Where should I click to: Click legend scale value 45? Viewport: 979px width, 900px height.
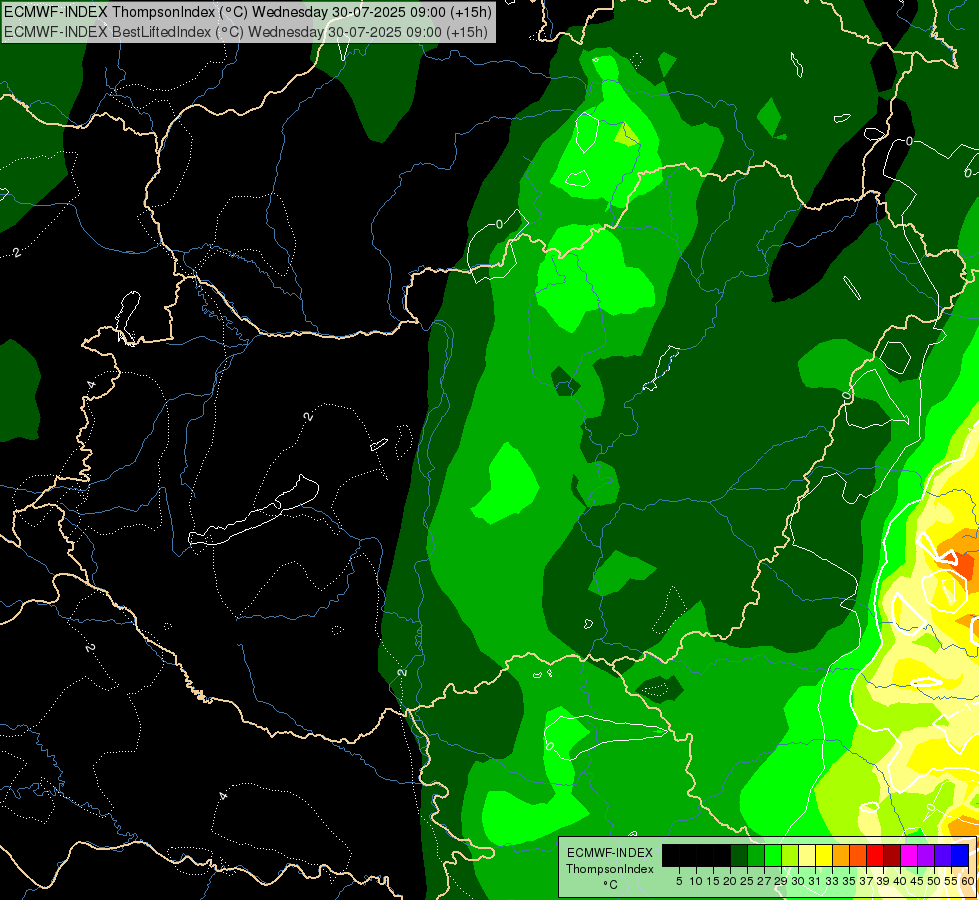coord(917,881)
